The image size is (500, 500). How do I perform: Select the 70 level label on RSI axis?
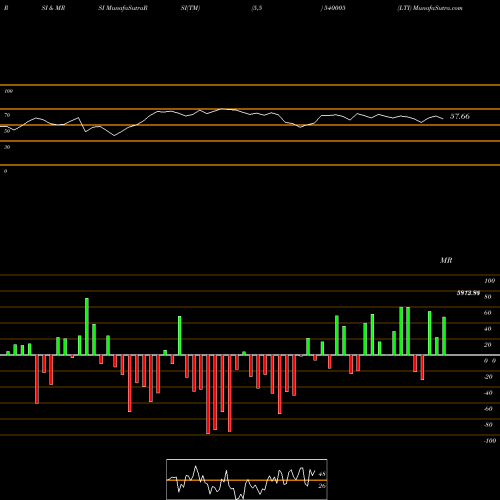pyautogui.click(x=7, y=115)
